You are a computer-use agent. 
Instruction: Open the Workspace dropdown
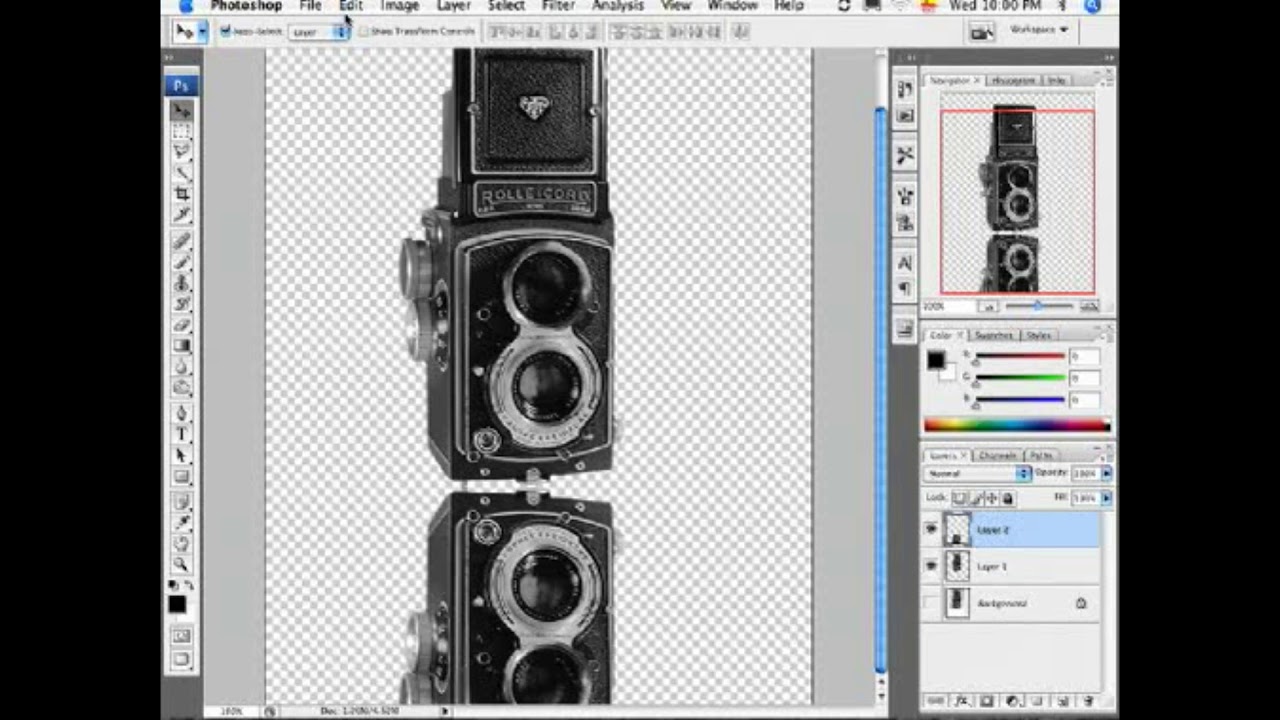tap(1040, 30)
